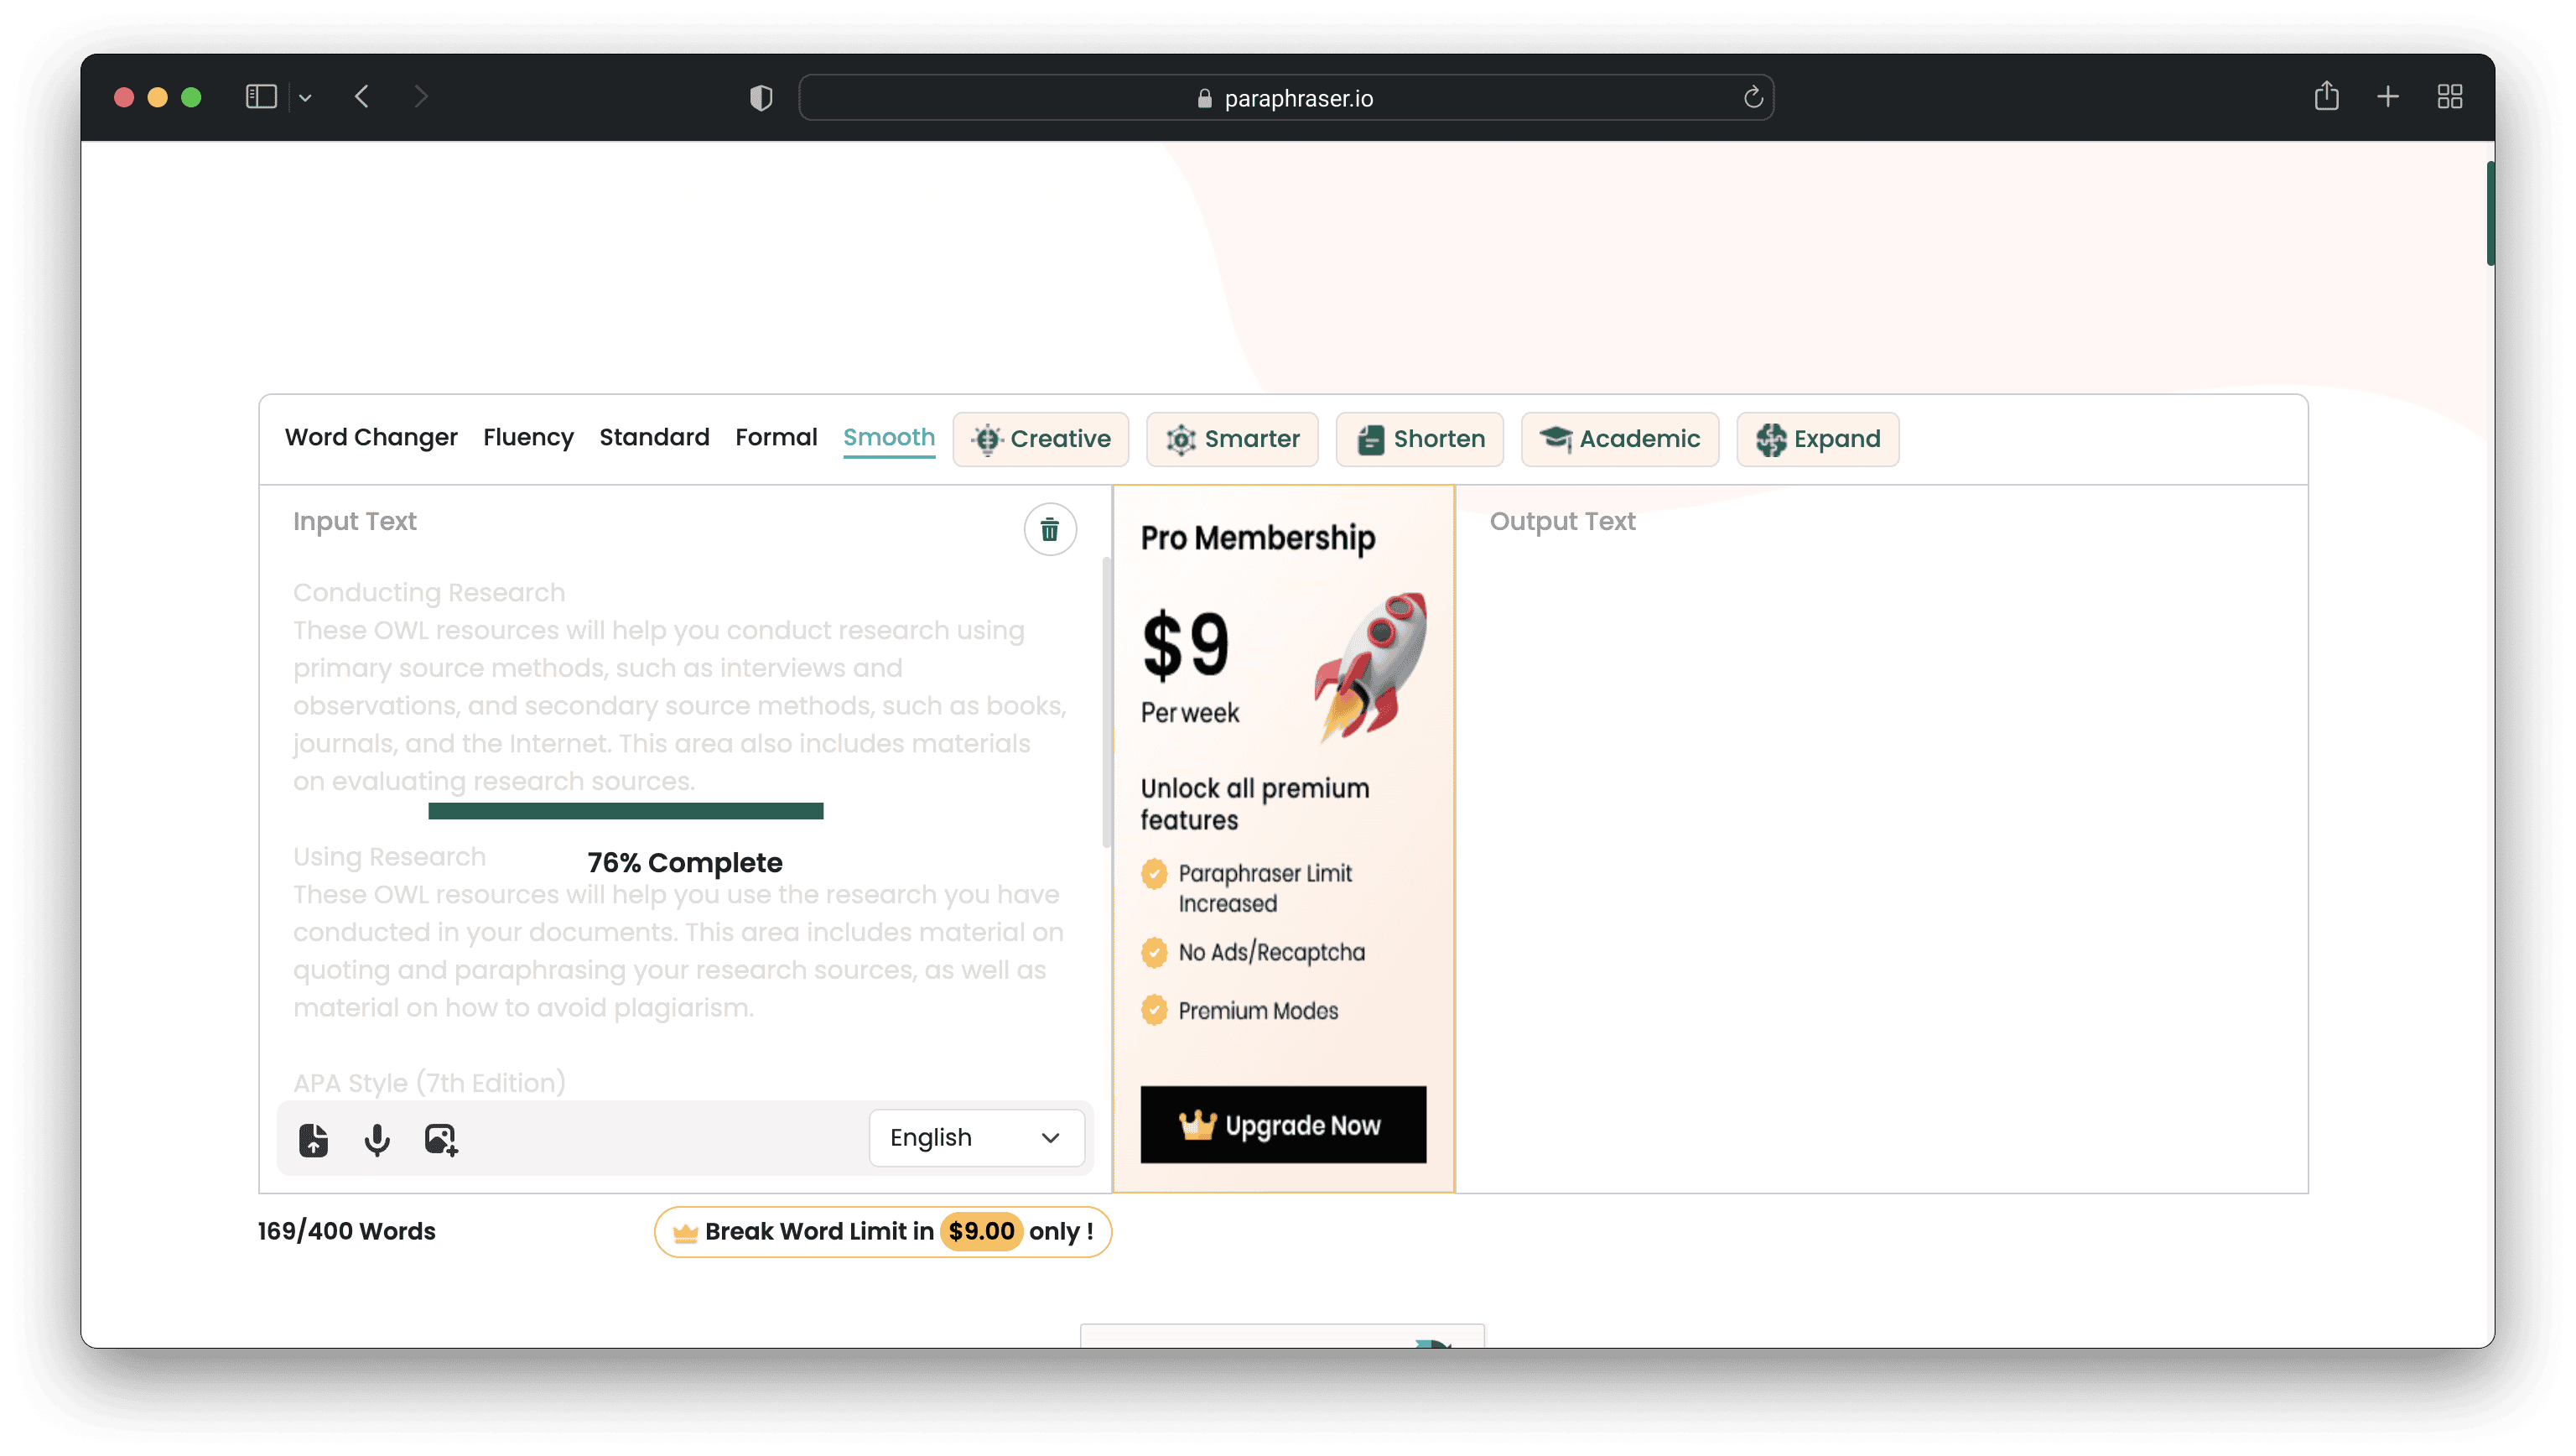Click the microphone speech input icon
Screen dimensions: 2576x1456
pos(377,1139)
